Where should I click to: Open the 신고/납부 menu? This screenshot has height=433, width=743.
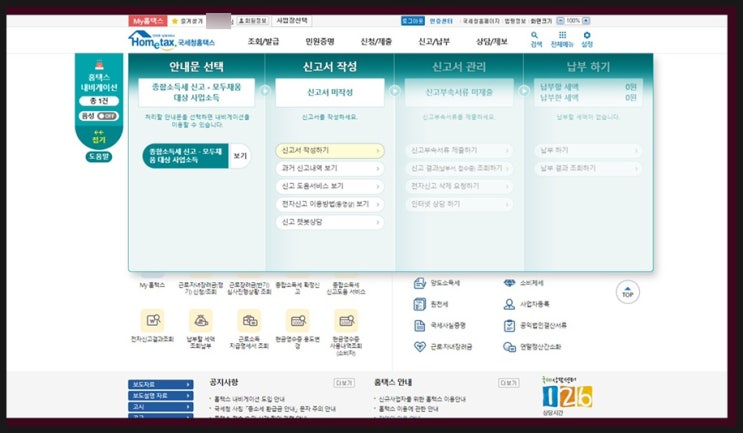434,42
